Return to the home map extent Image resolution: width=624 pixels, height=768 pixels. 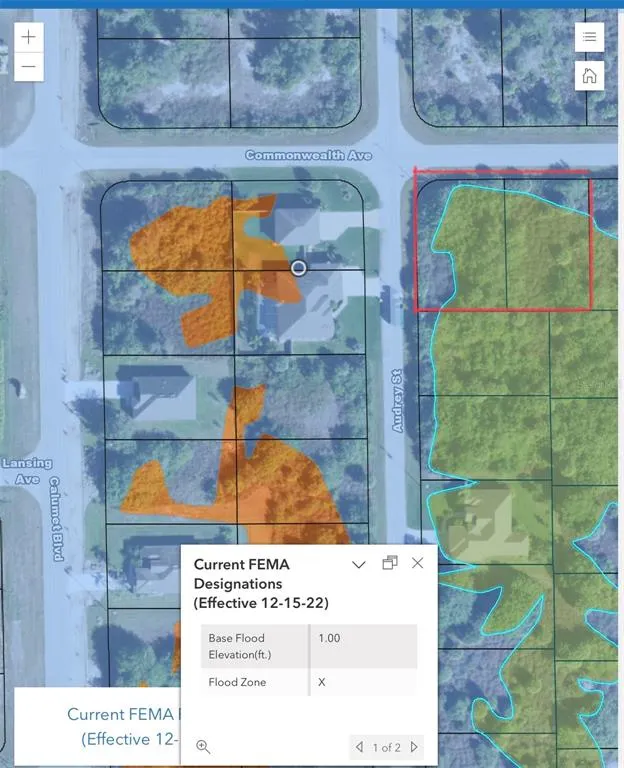(589, 75)
